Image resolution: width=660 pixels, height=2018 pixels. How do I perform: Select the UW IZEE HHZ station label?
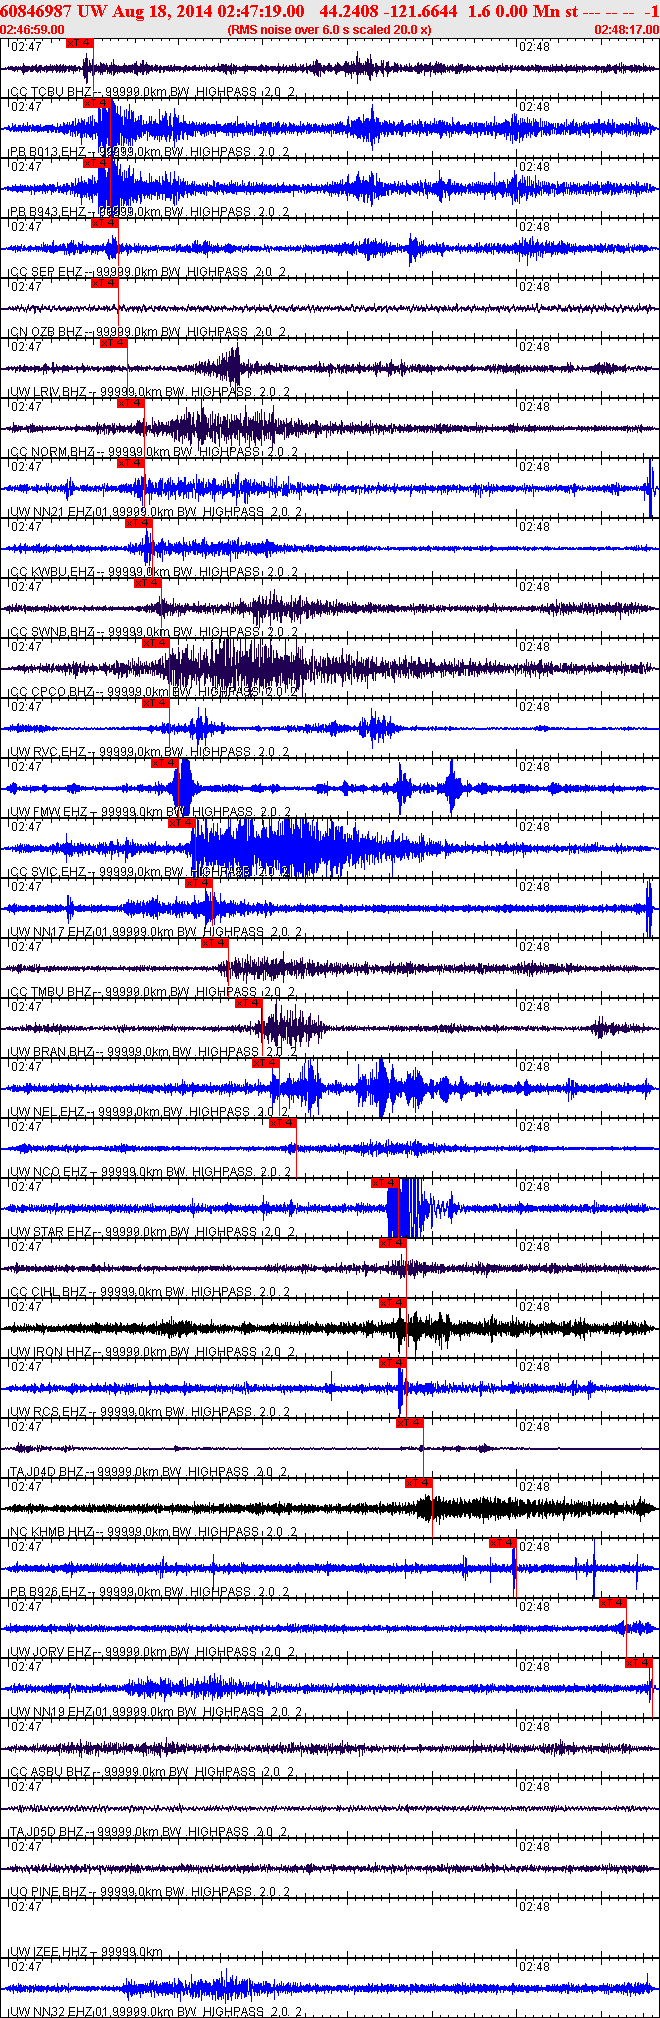pos(49,1952)
